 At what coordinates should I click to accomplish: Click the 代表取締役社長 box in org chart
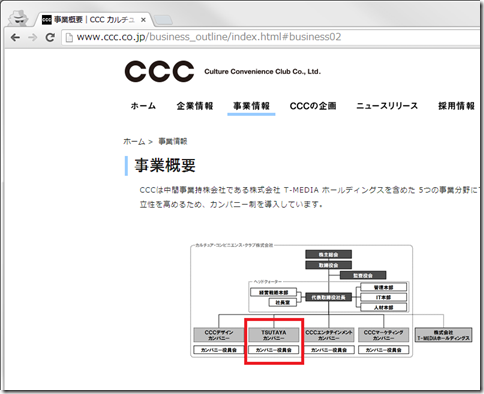tap(328, 297)
